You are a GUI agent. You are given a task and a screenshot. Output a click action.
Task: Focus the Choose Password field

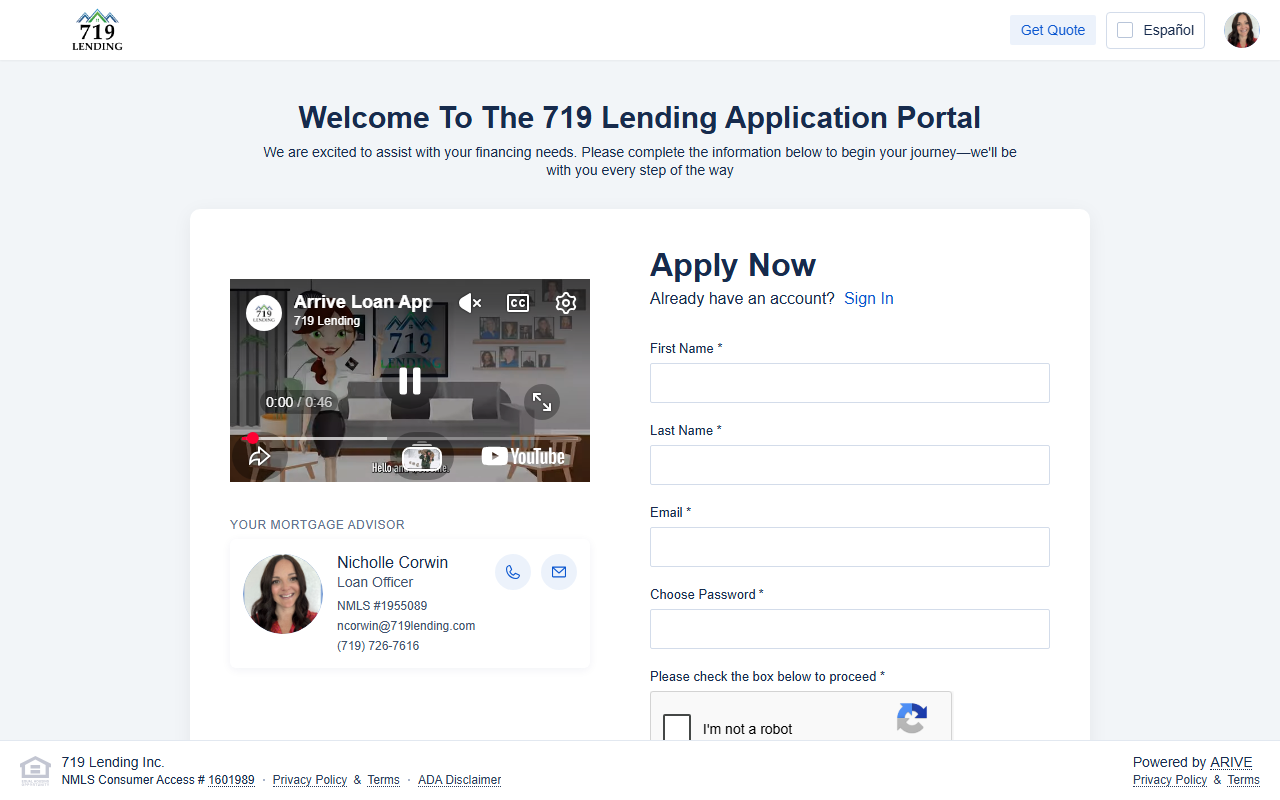[x=850, y=629]
